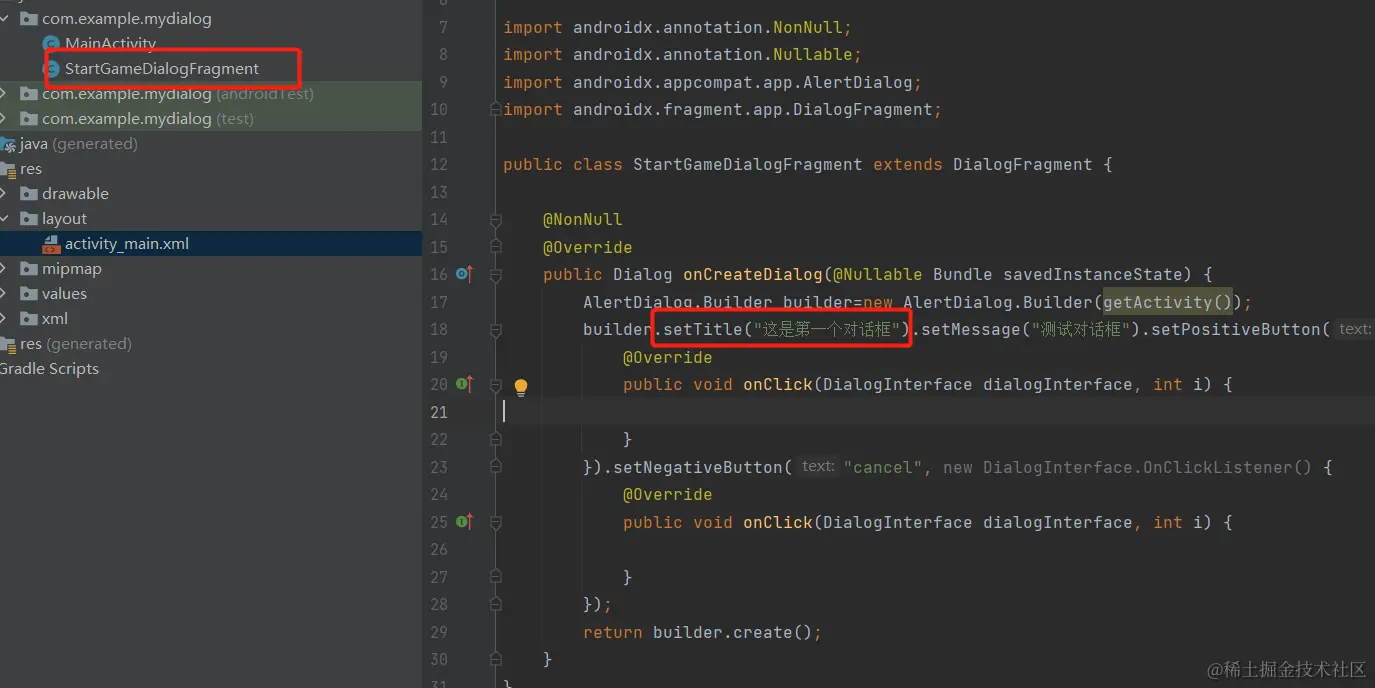Viewport: 1375px width, 688px height.
Task: Click the res (generated) folder icon
Action: [x=8, y=344]
